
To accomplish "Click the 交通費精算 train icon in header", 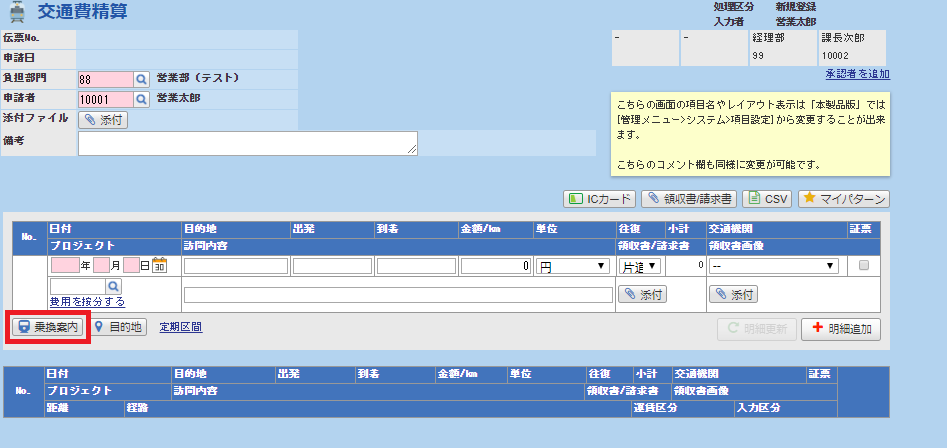I will 18,12.
